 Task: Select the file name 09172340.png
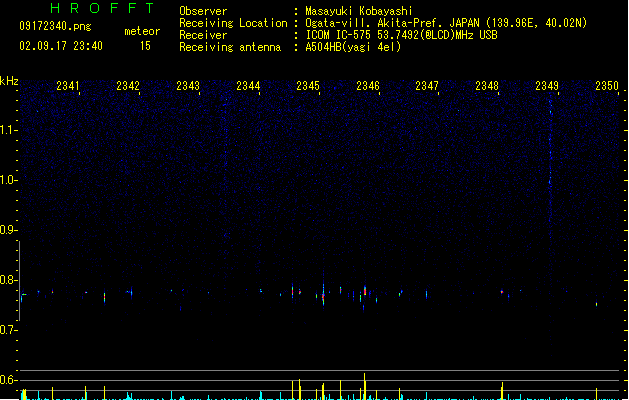[x=55, y=26]
